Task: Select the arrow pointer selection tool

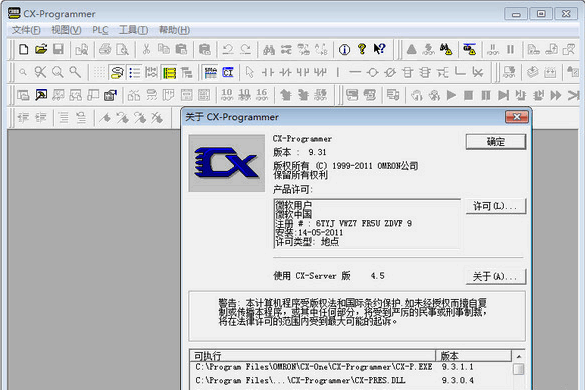Action: pyautogui.click(x=249, y=72)
